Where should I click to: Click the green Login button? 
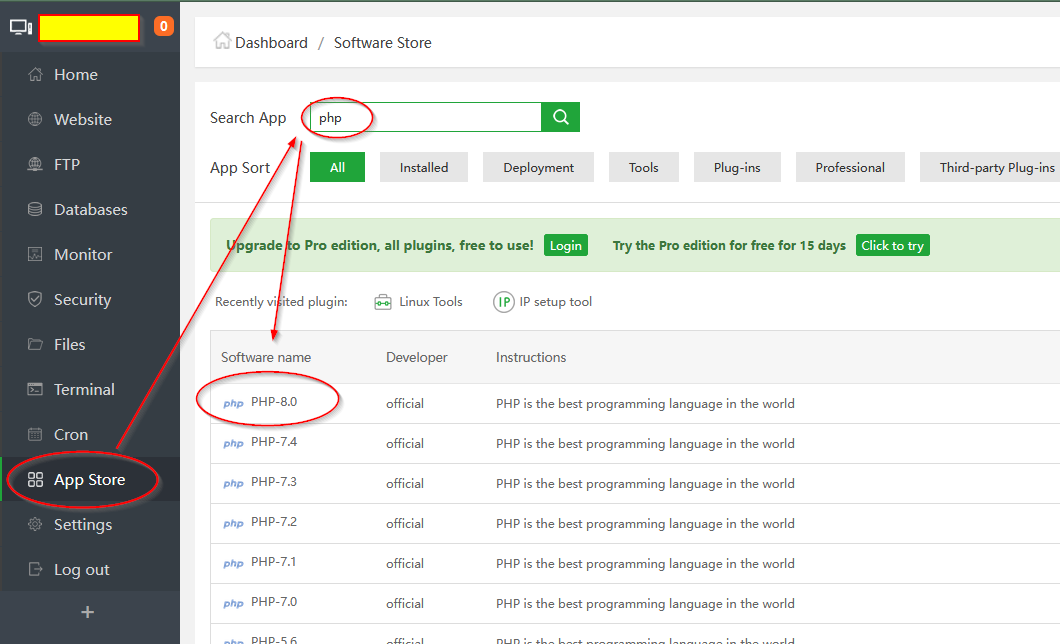tap(565, 245)
